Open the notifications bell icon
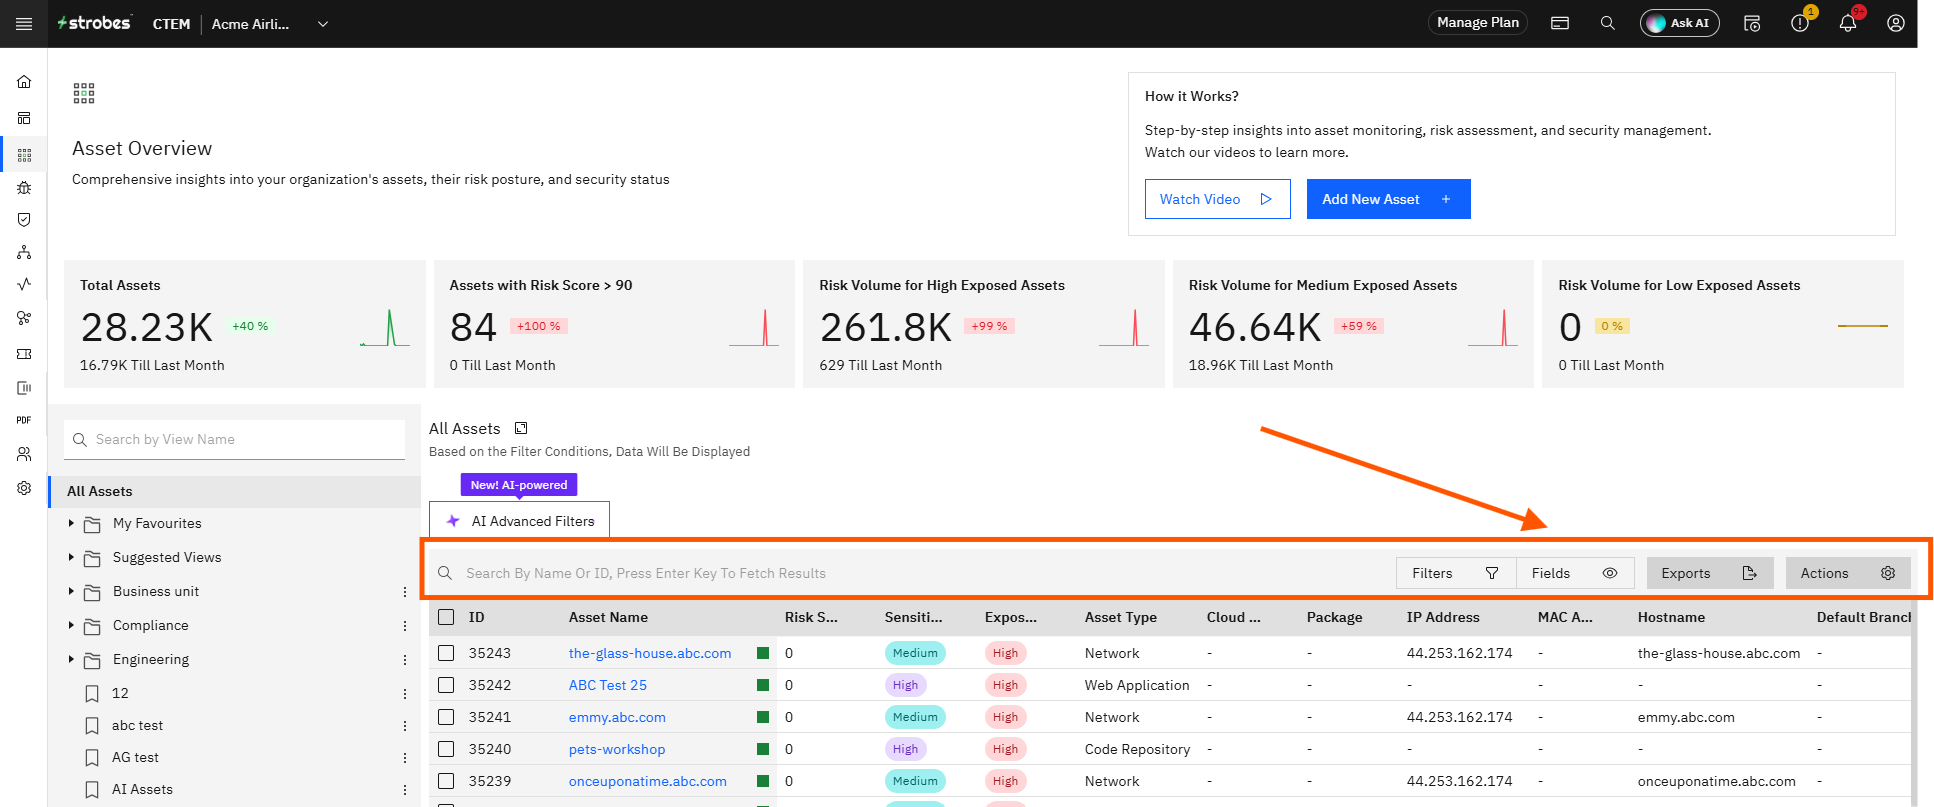This screenshot has height=807, width=1934. [x=1848, y=23]
